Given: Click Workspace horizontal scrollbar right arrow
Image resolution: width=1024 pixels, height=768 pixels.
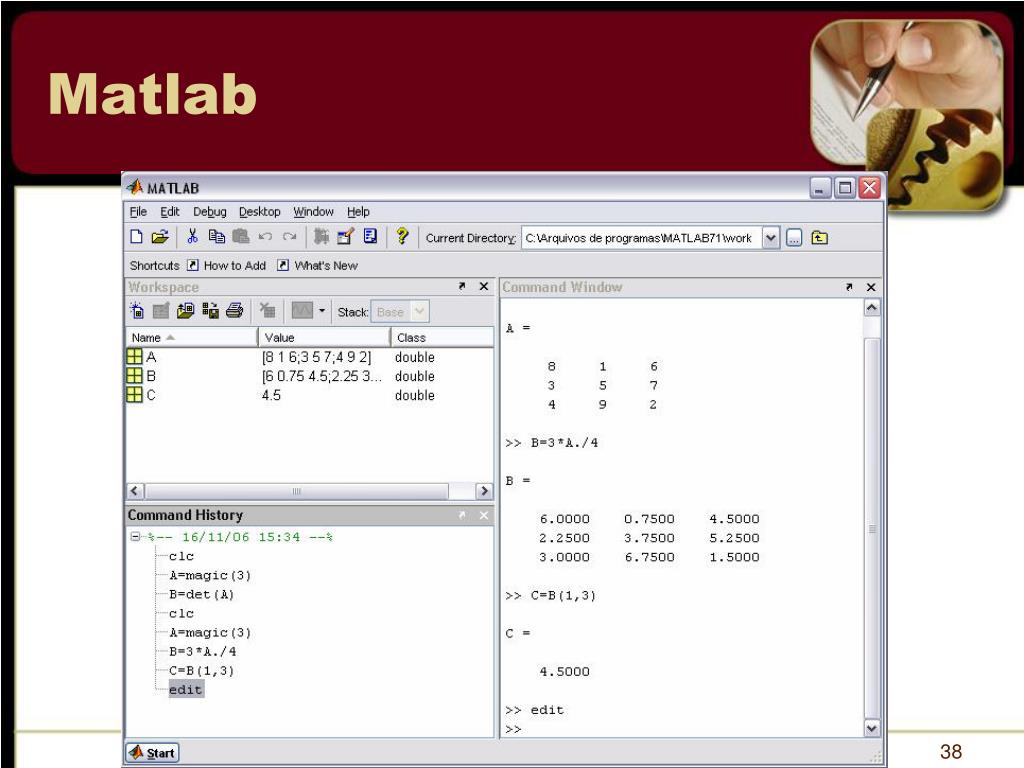Looking at the screenshot, I should [484, 491].
